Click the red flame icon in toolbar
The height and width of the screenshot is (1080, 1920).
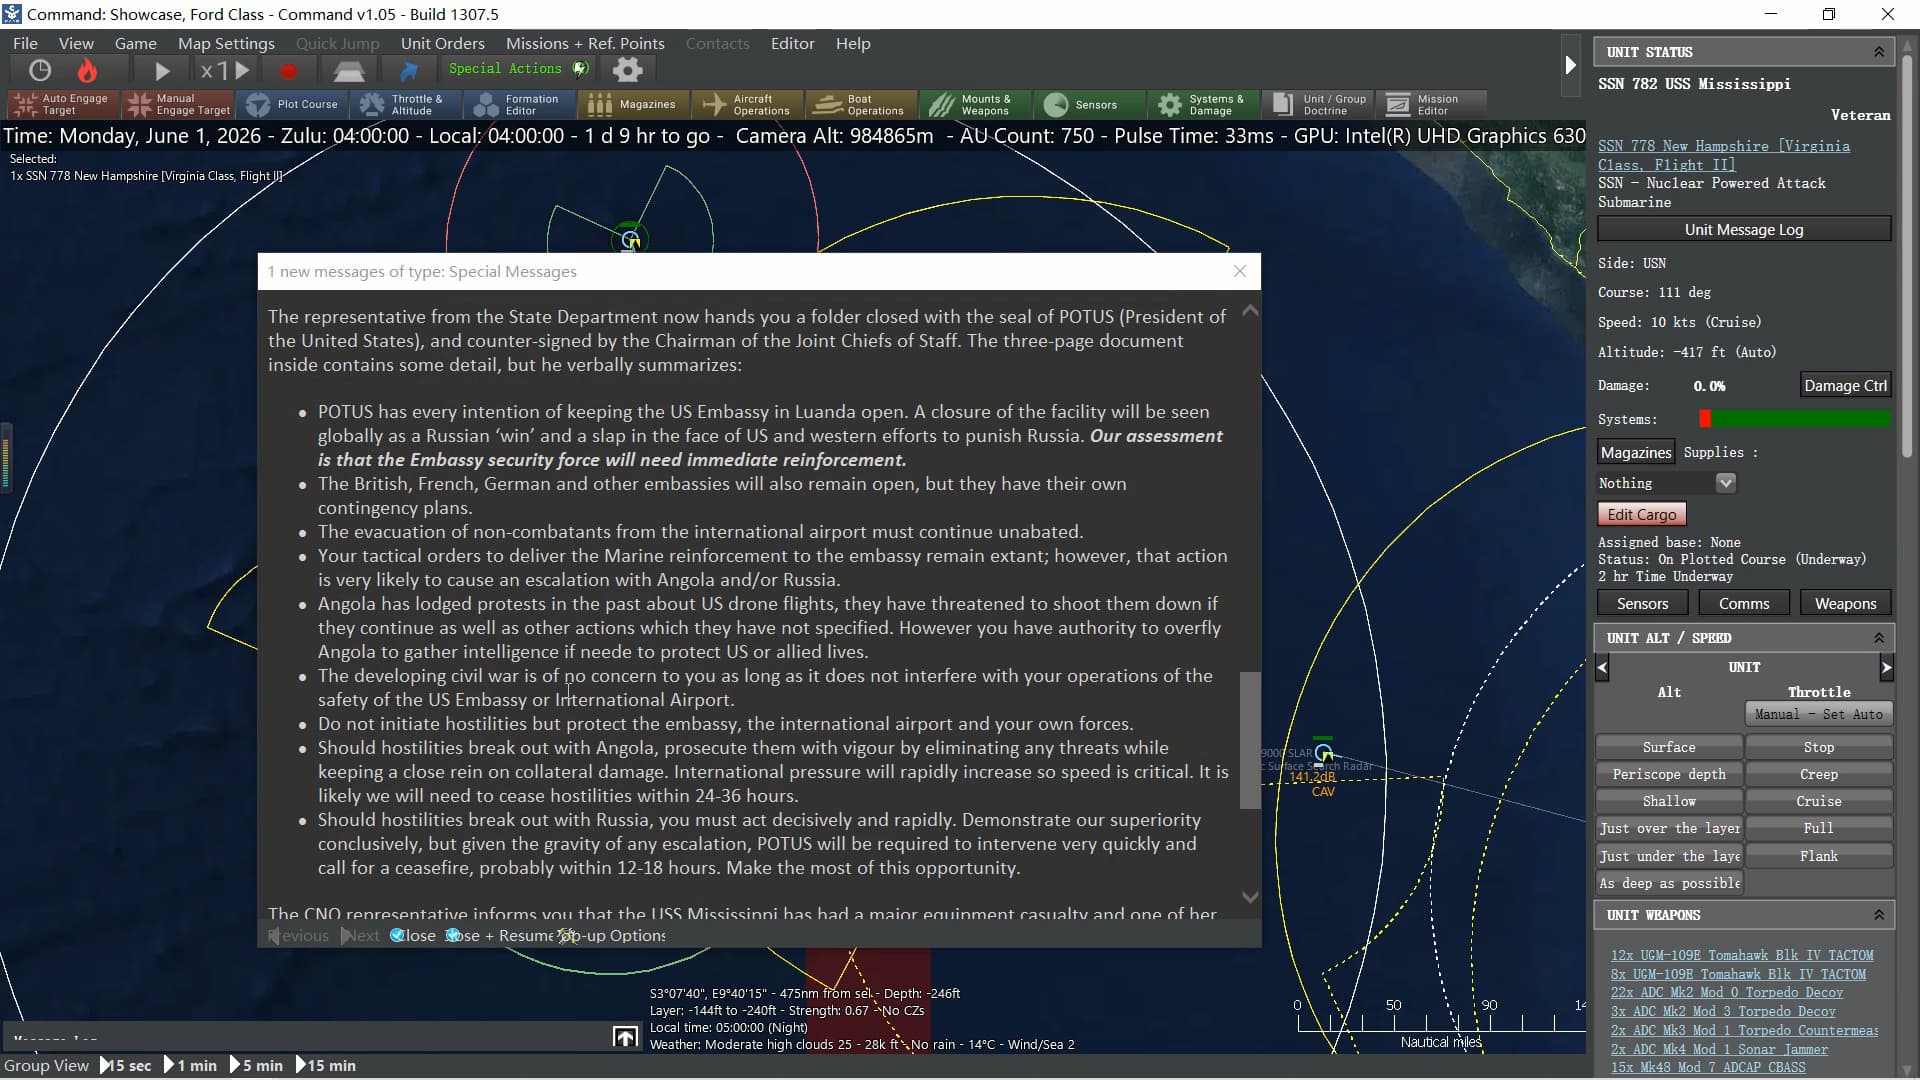pos(88,70)
